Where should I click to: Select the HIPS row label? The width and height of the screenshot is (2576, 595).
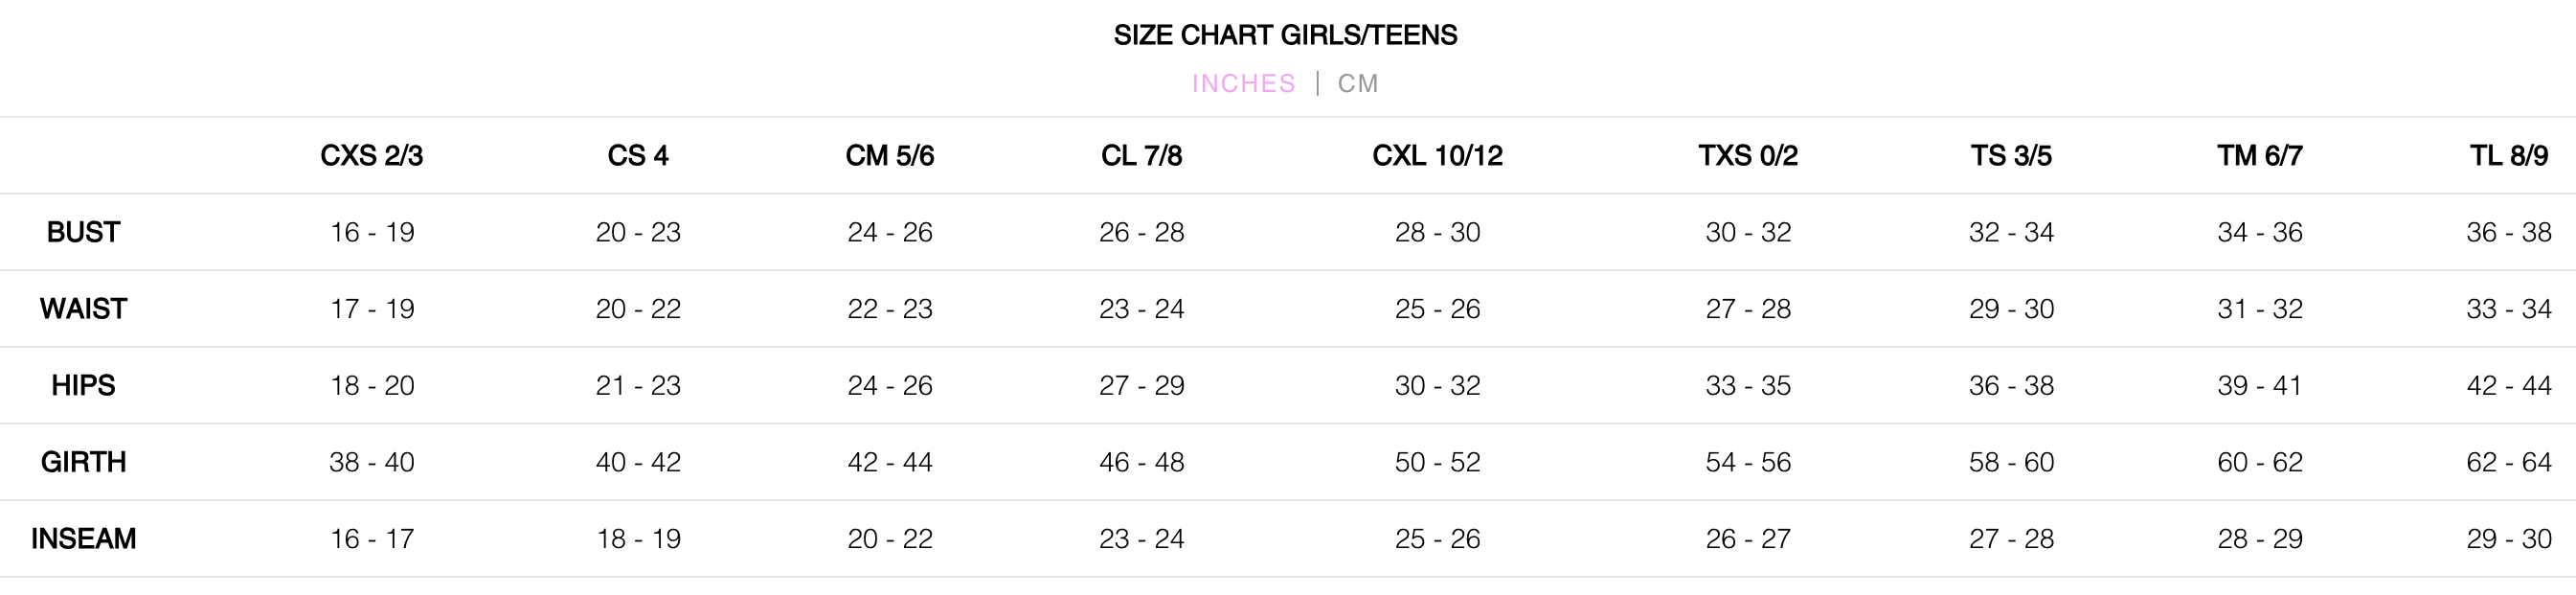pos(83,385)
